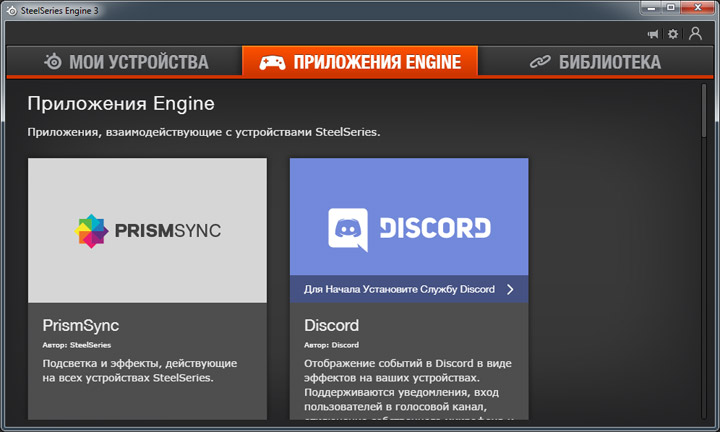Switch to the МОИ УСТРОЙСТВА tab
This screenshot has height=432, width=720.
(x=124, y=62)
